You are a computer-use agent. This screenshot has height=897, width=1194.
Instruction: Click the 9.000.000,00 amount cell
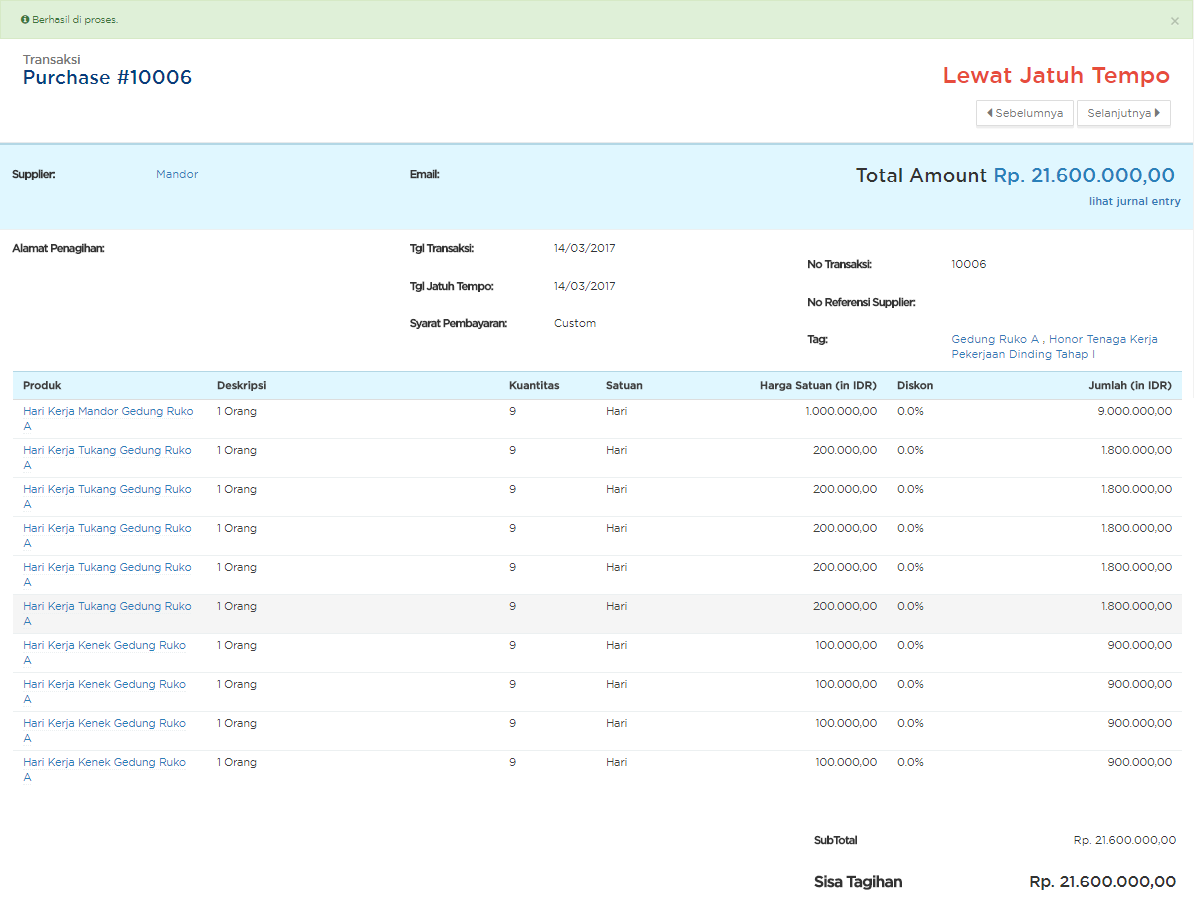click(x=1134, y=411)
